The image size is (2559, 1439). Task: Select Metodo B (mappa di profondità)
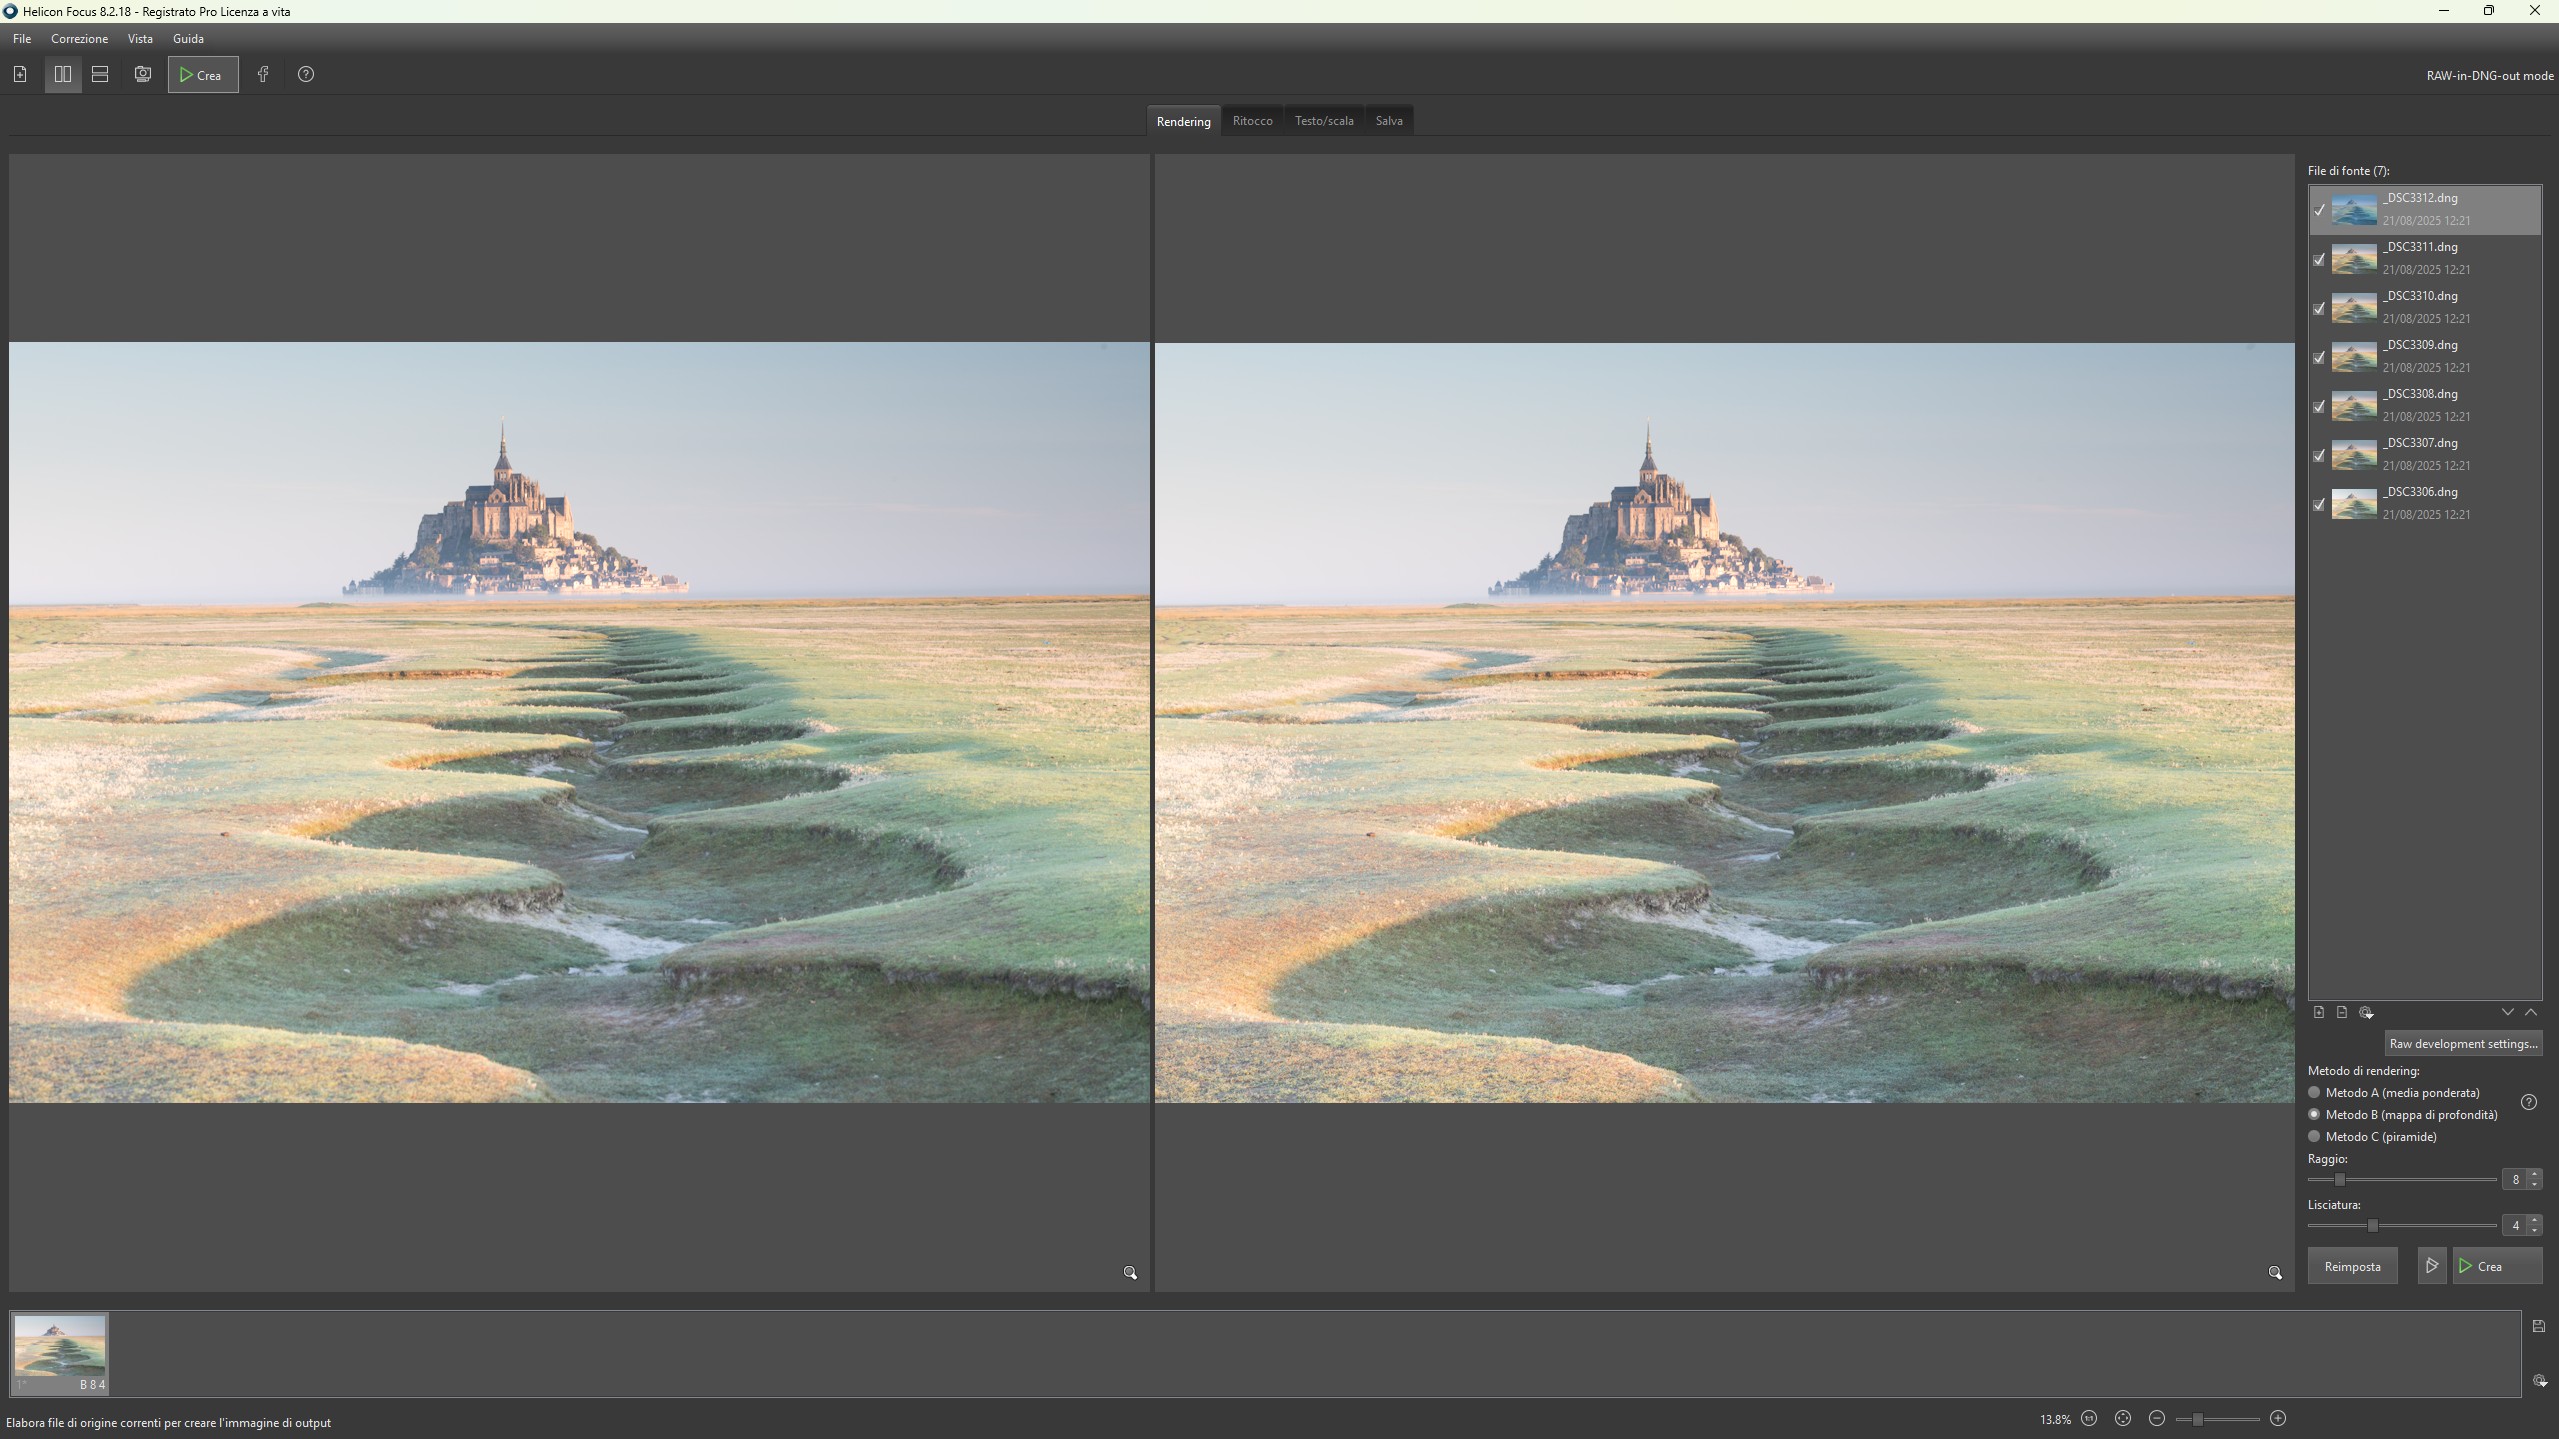2402,1115
